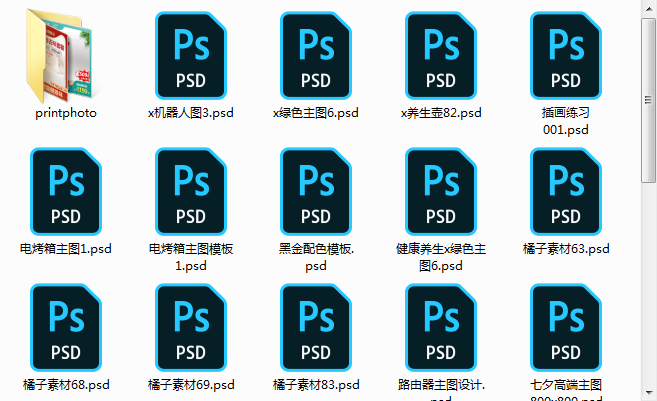Select the 橘子素材63.psd file icon
The height and width of the screenshot is (401, 657).
[x=566, y=191]
